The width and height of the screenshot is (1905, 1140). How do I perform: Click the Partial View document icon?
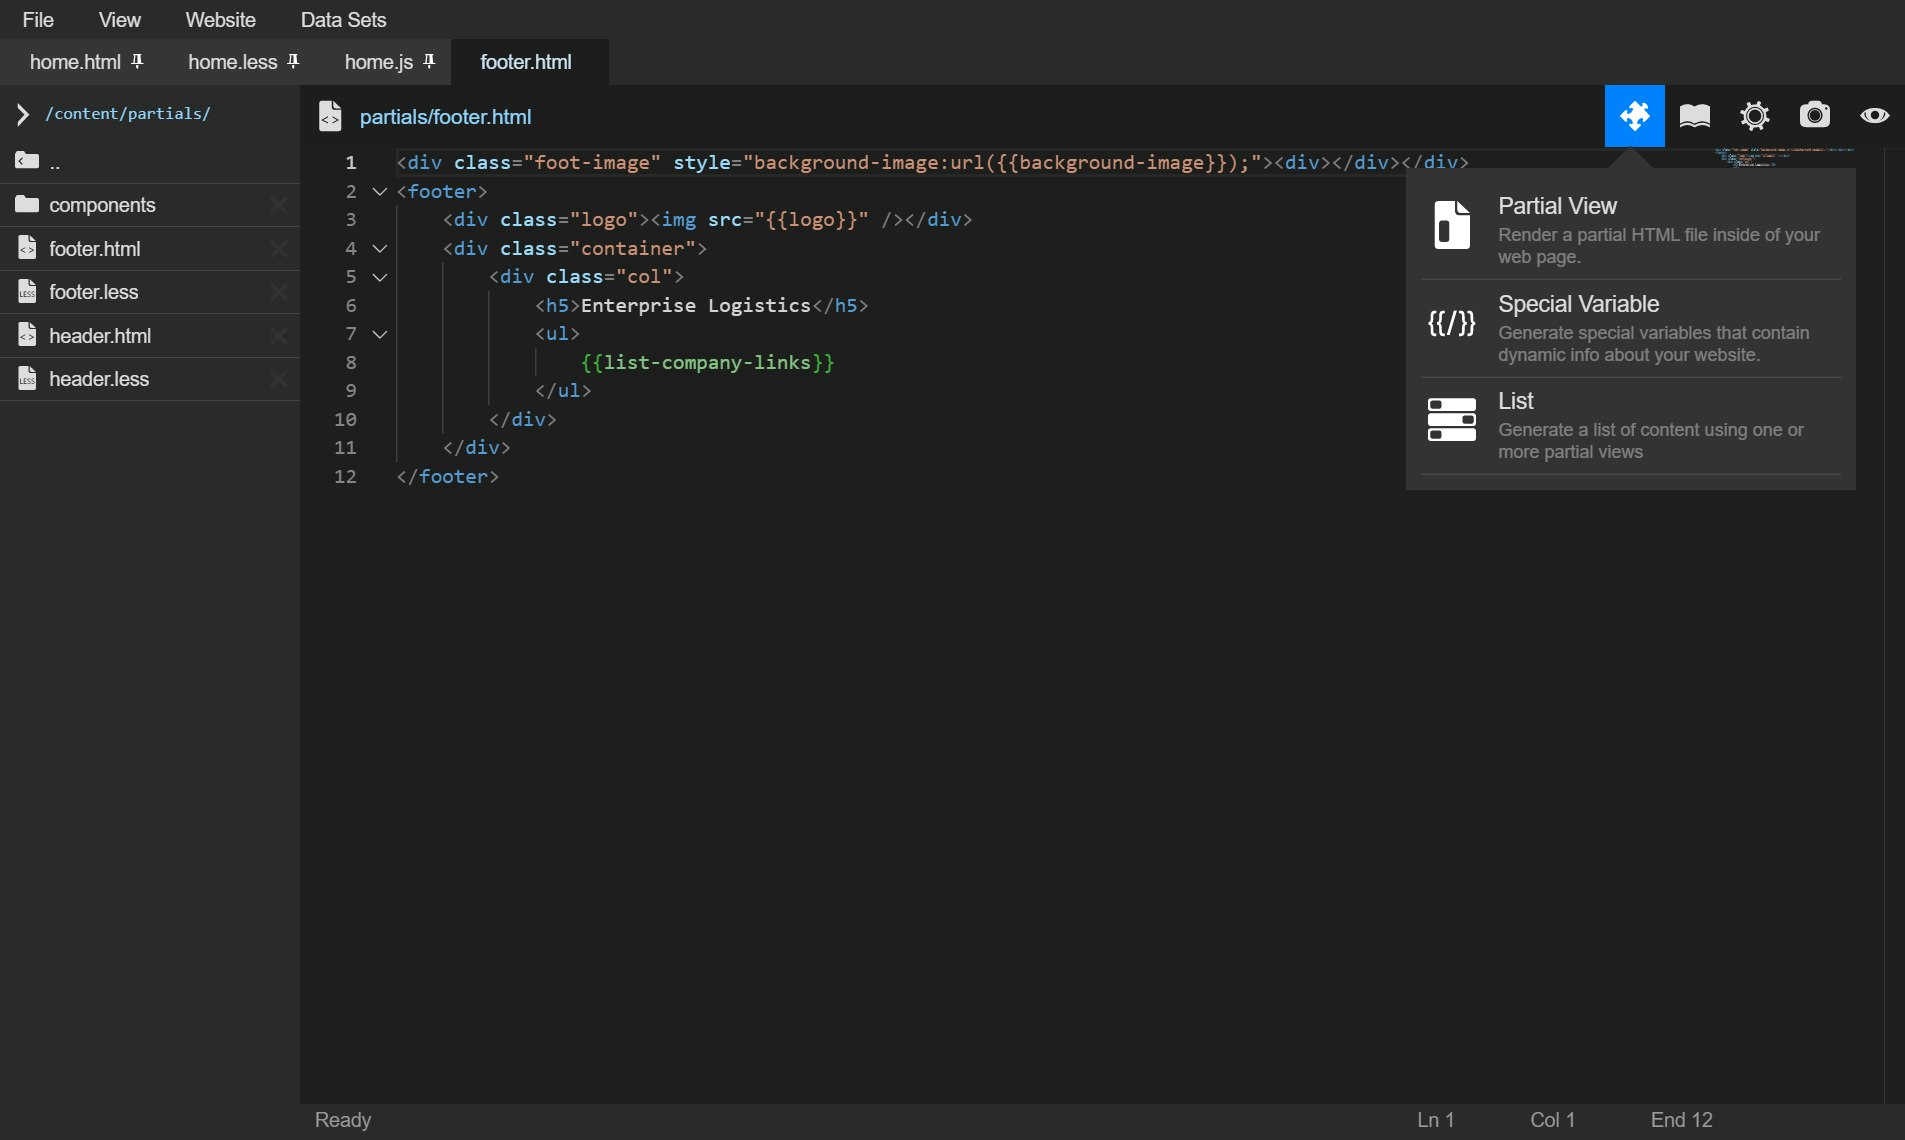(1452, 224)
